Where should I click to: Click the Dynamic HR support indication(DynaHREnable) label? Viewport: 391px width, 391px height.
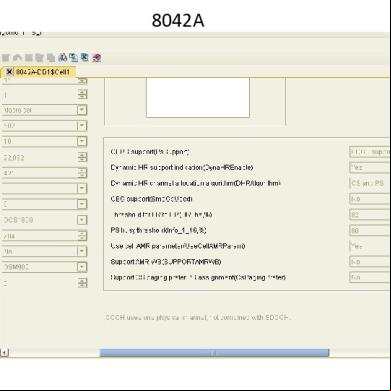click(182, 167)
